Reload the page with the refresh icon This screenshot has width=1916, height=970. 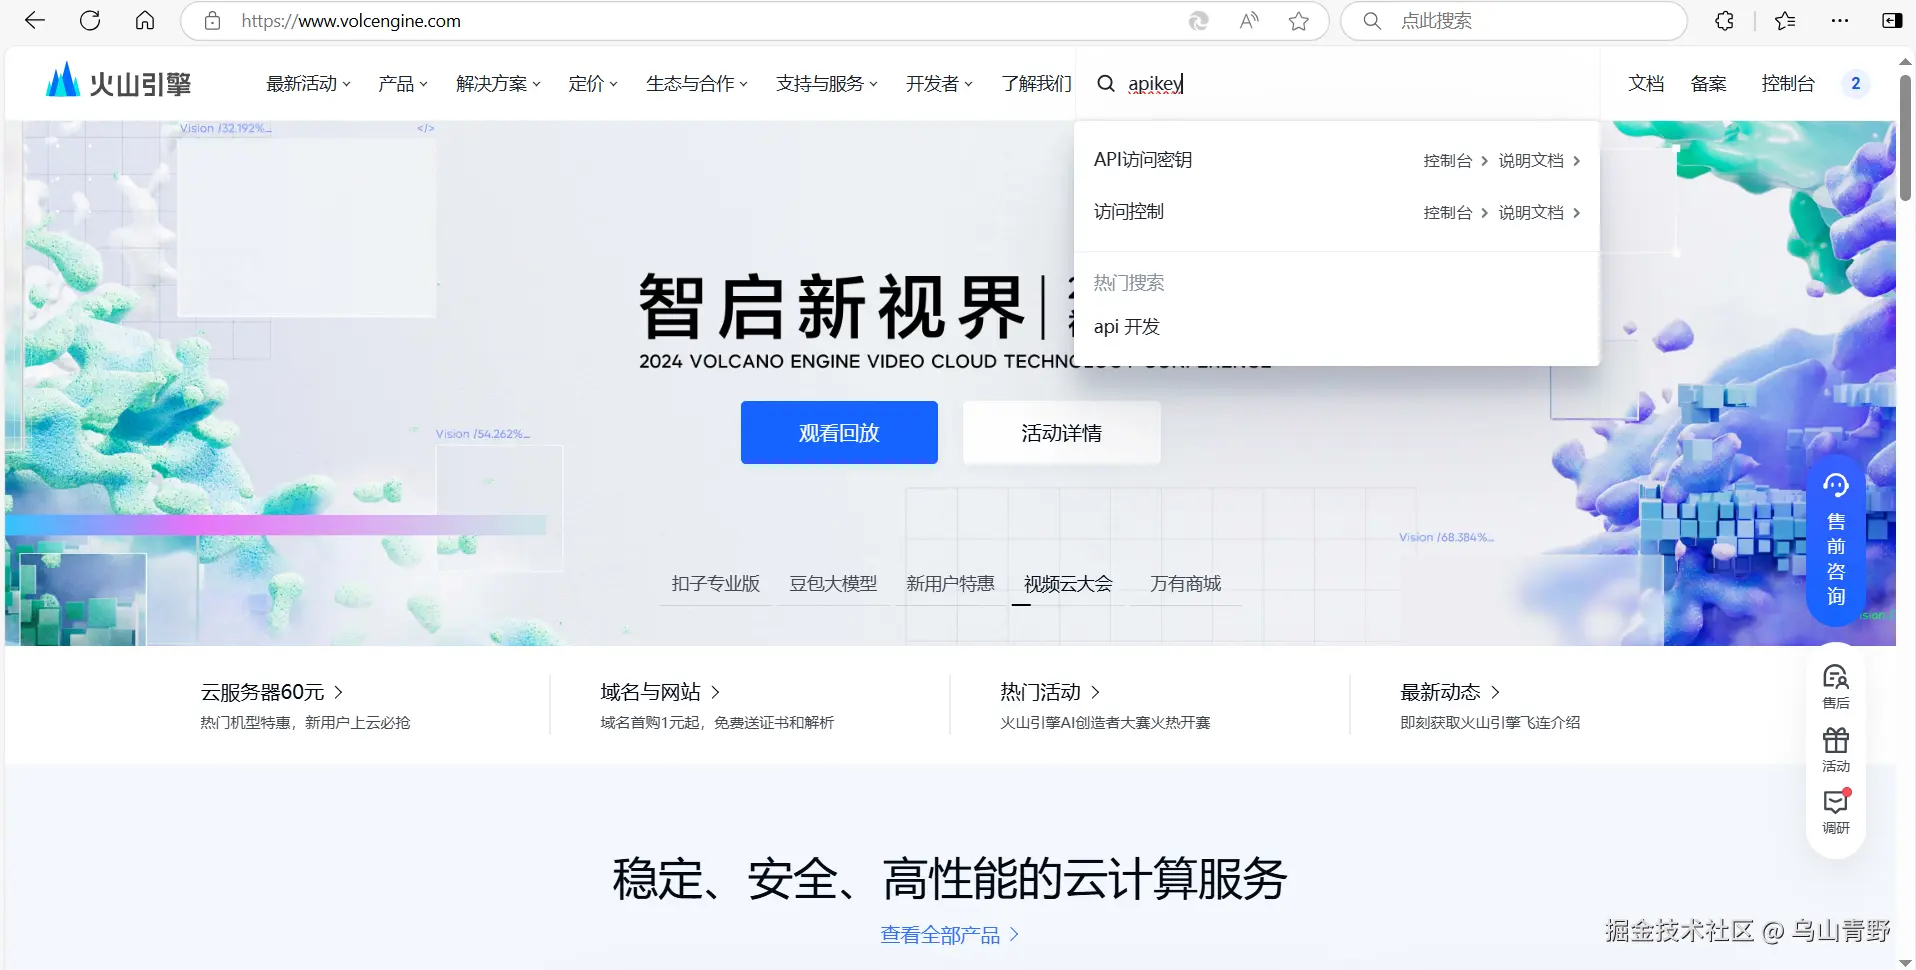pyautogui.click(x=90, y=21)
